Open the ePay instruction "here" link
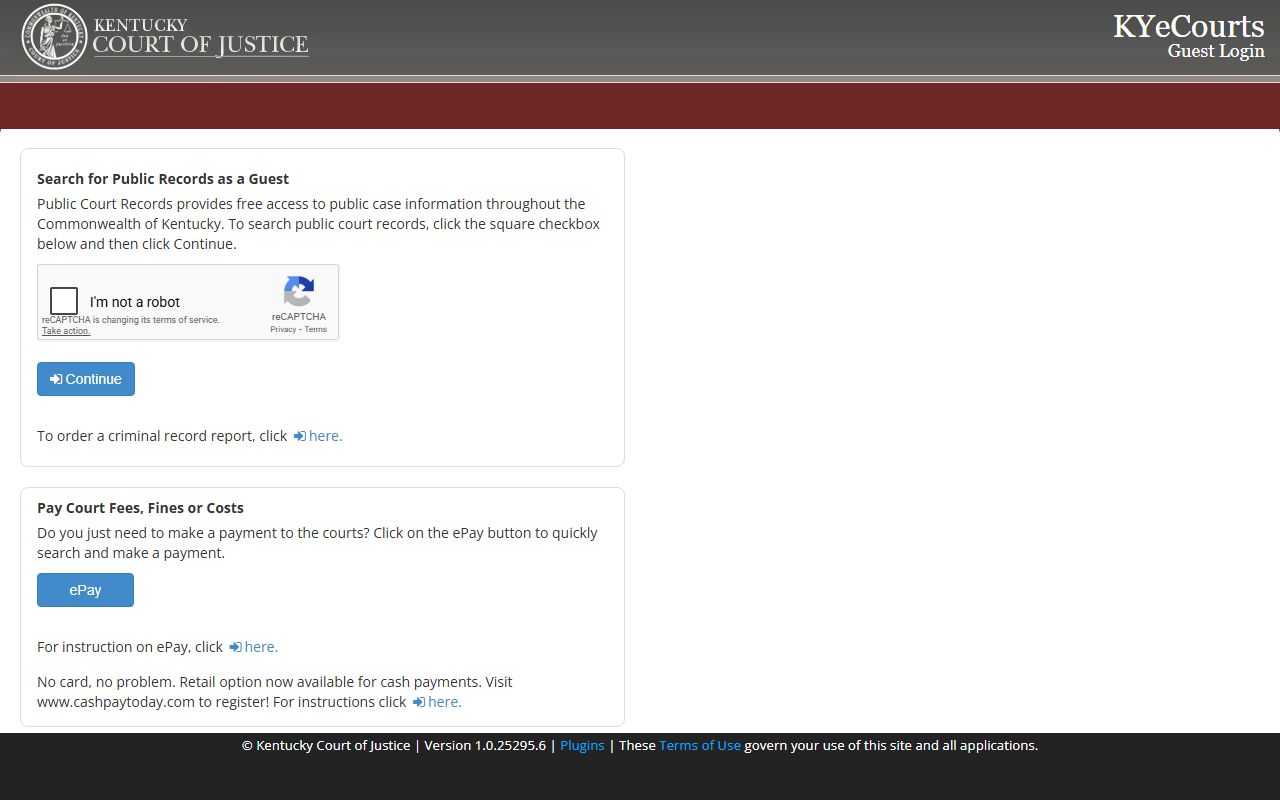 pos(261,647)
